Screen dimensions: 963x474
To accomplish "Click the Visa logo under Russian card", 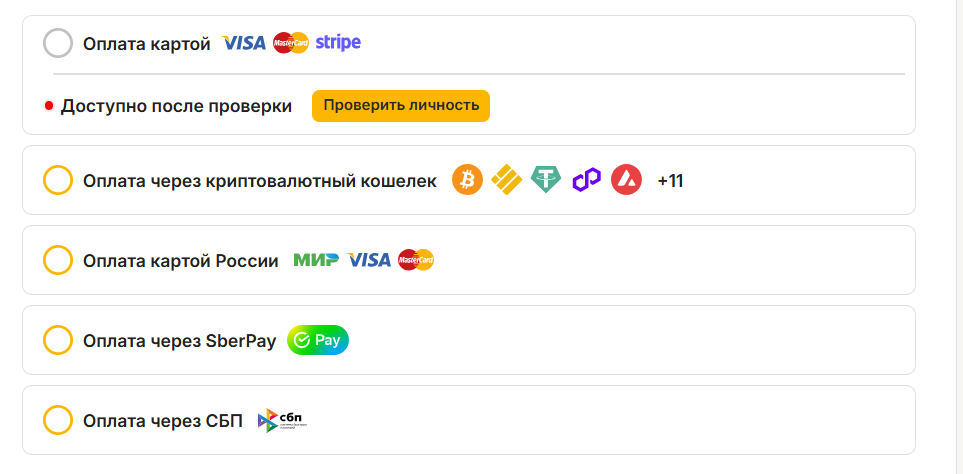I will (369, 260).
